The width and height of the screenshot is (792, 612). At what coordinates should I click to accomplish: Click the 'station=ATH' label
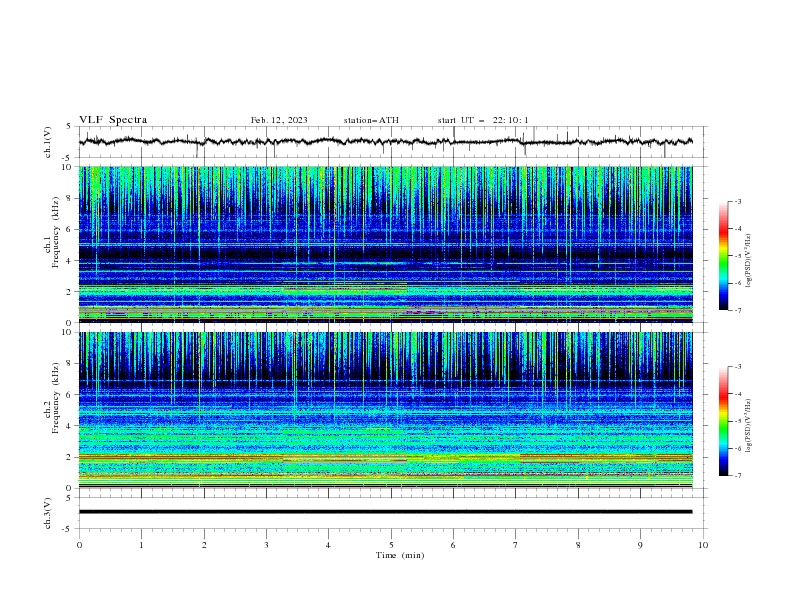pos(371,120)
